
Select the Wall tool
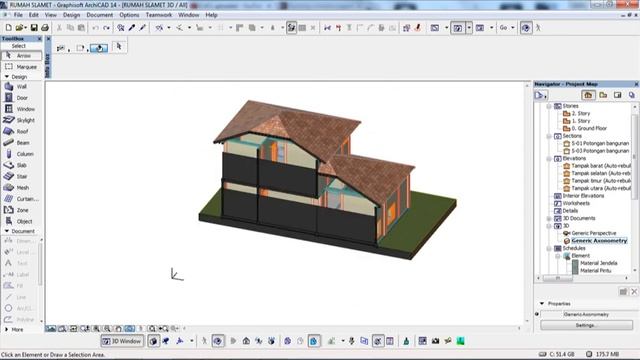point(21,87)
